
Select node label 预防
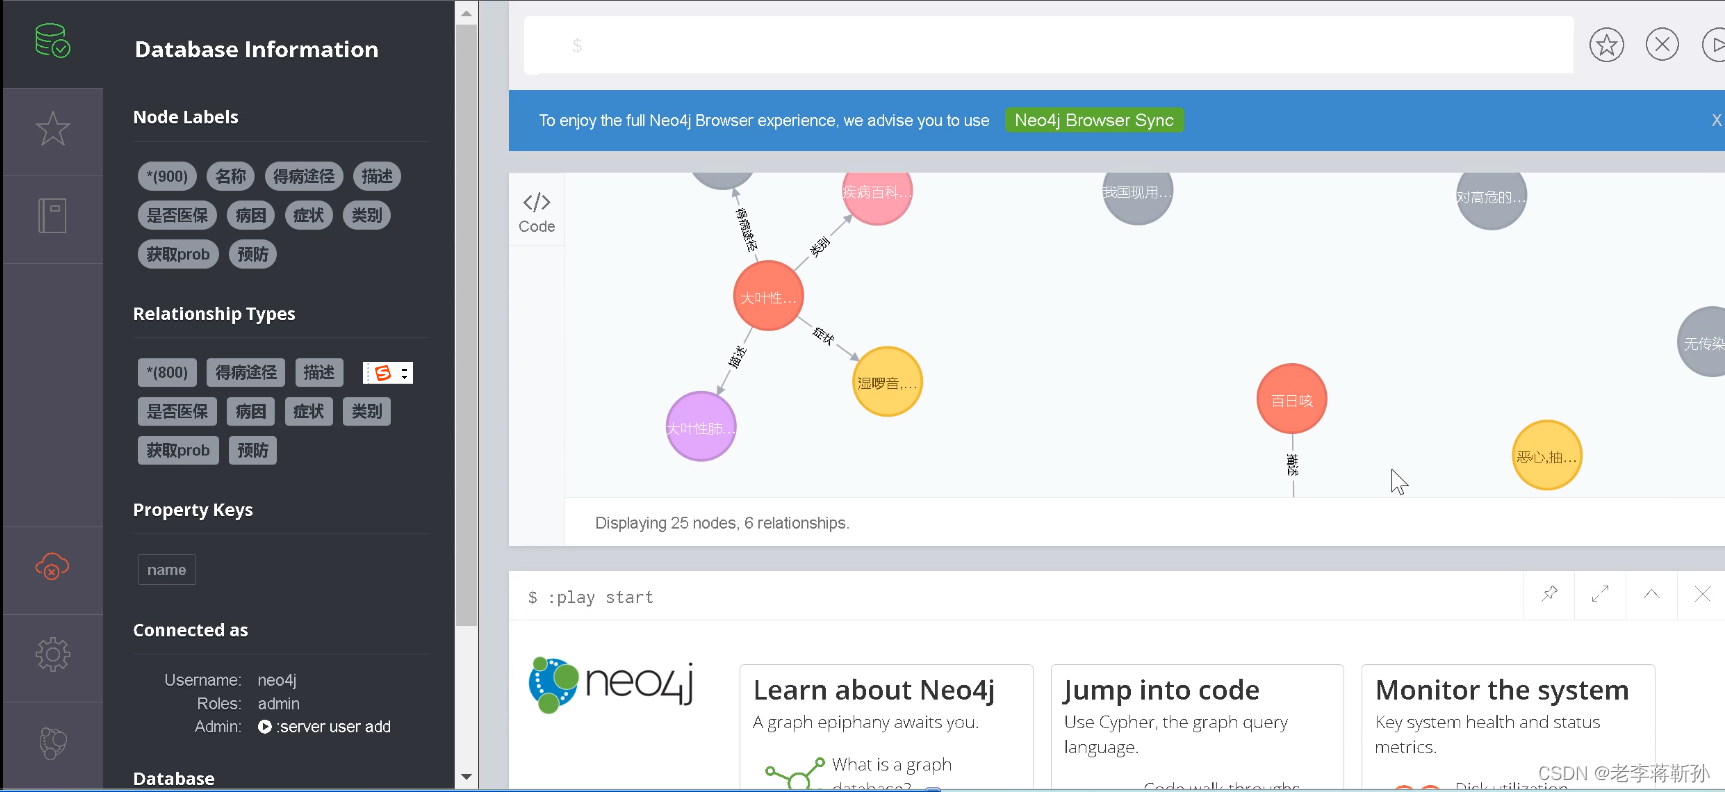click(253, 254)
